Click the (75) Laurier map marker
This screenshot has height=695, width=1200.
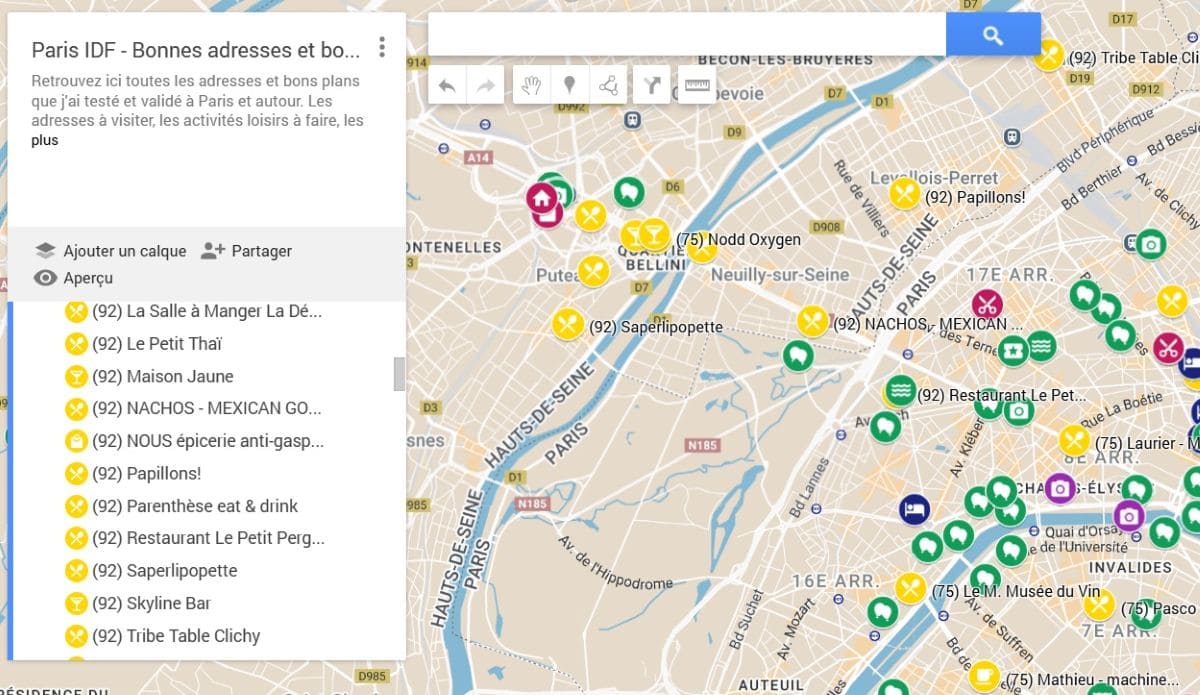click(x=1074, y=440)
